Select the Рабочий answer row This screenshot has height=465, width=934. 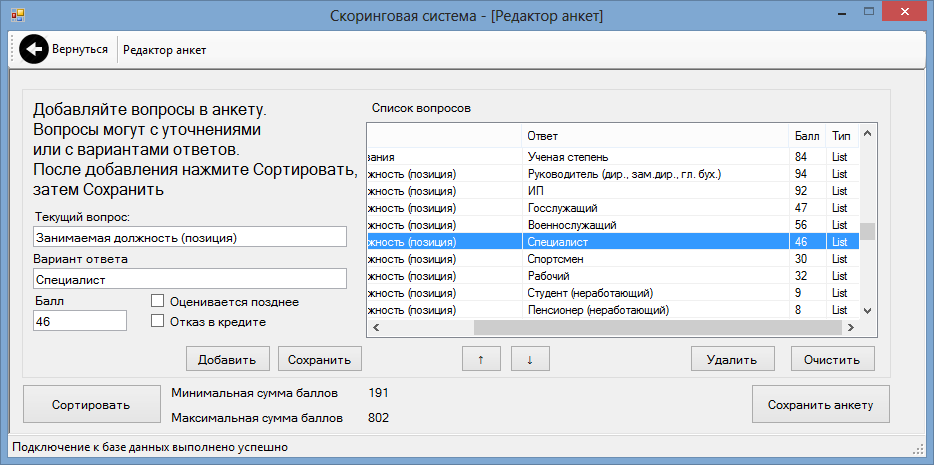coord(613,276)
